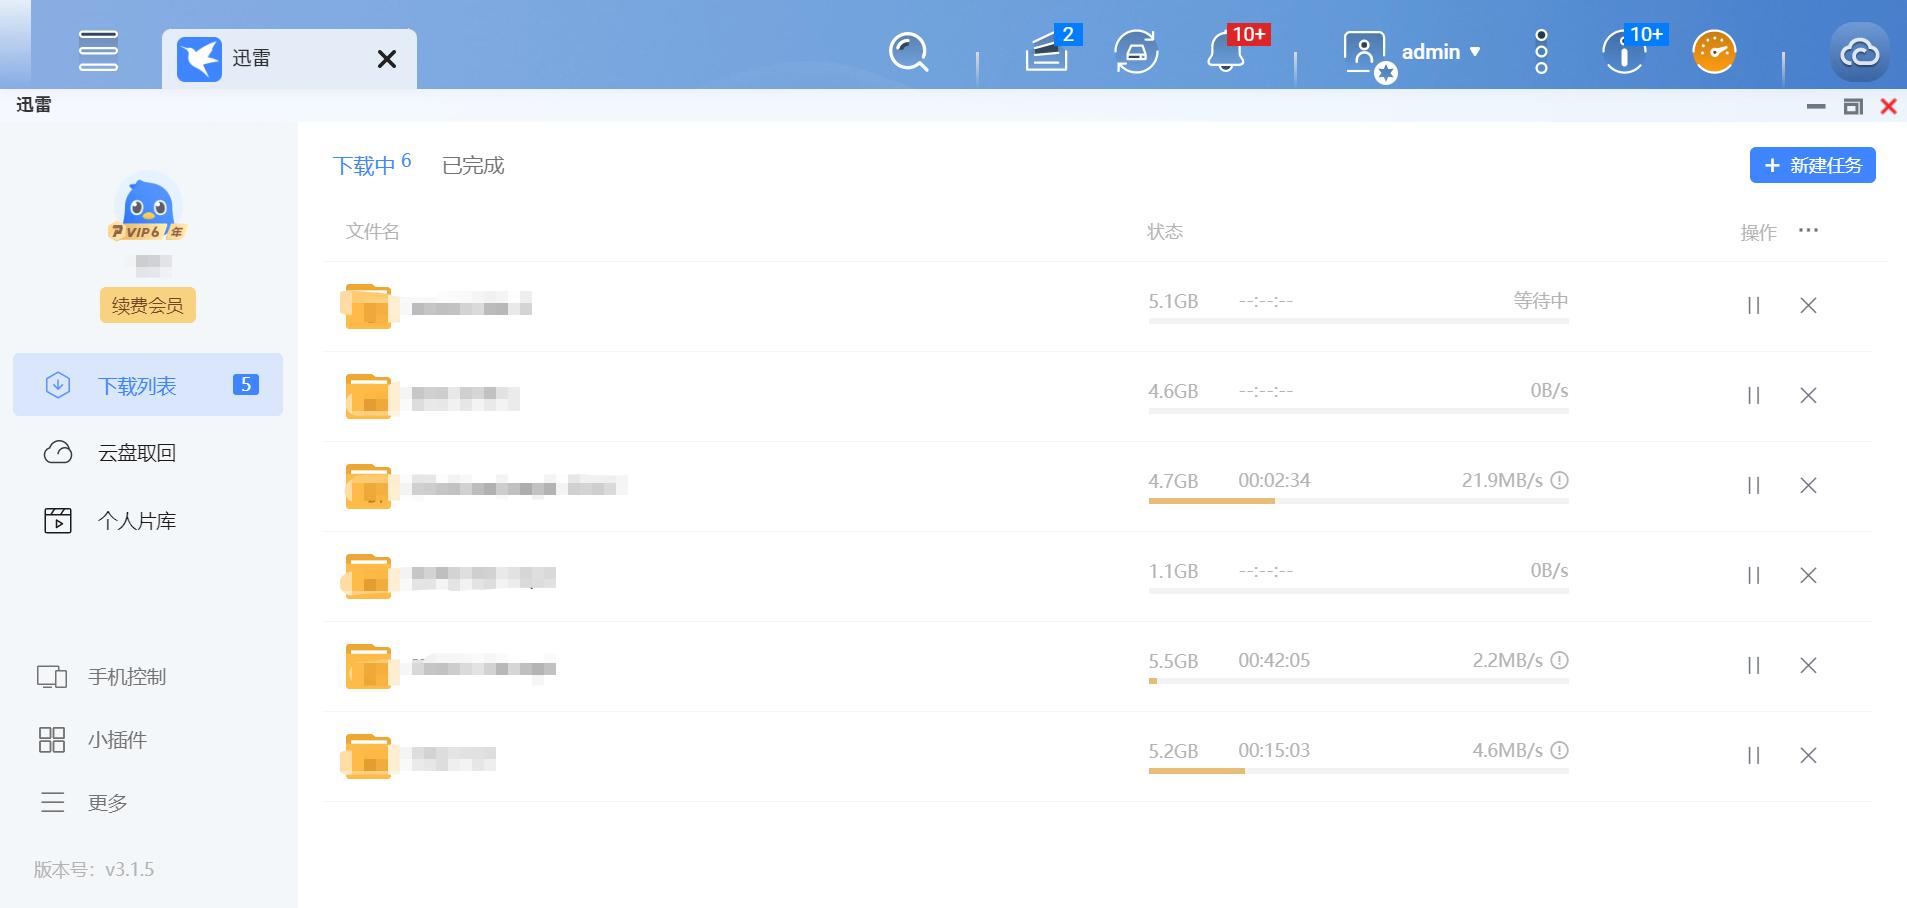The height and width of the screenshot is (908, 1907).
Task: Click the info icon beside 2.2MB/s
Action: [x=1559, y=660]
